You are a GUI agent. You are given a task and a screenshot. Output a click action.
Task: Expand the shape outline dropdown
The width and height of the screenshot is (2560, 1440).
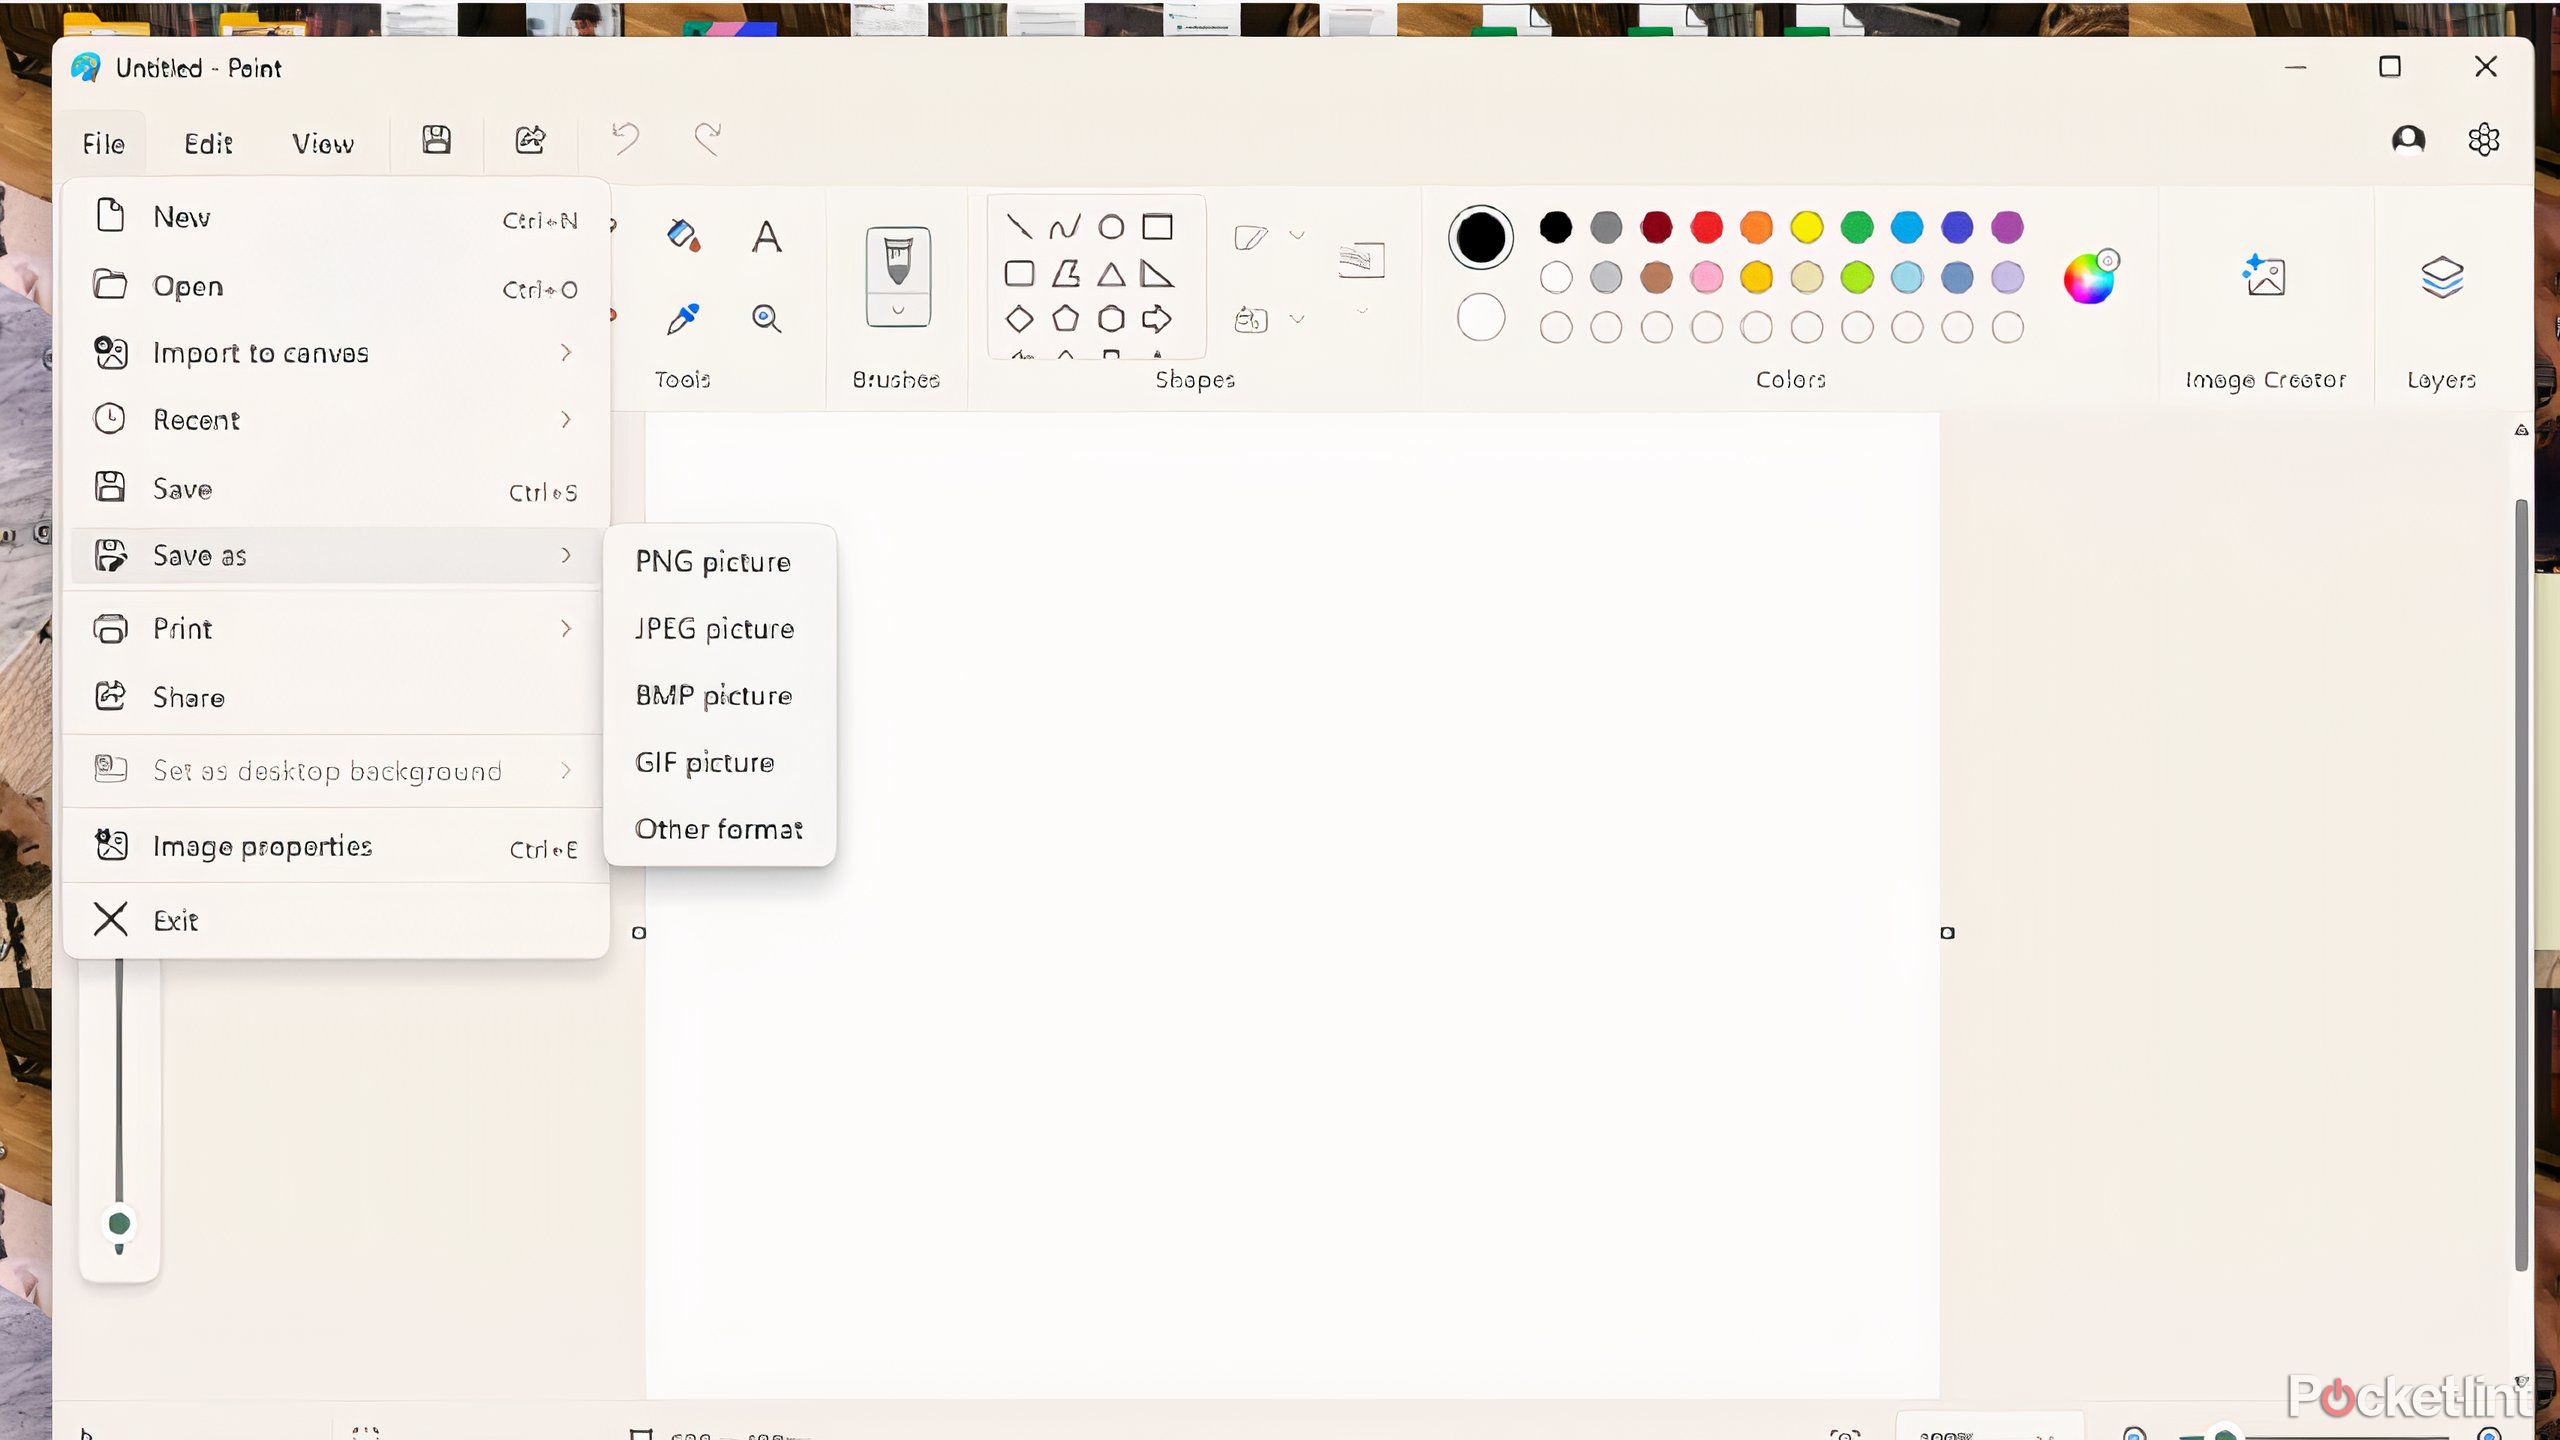1297,236
